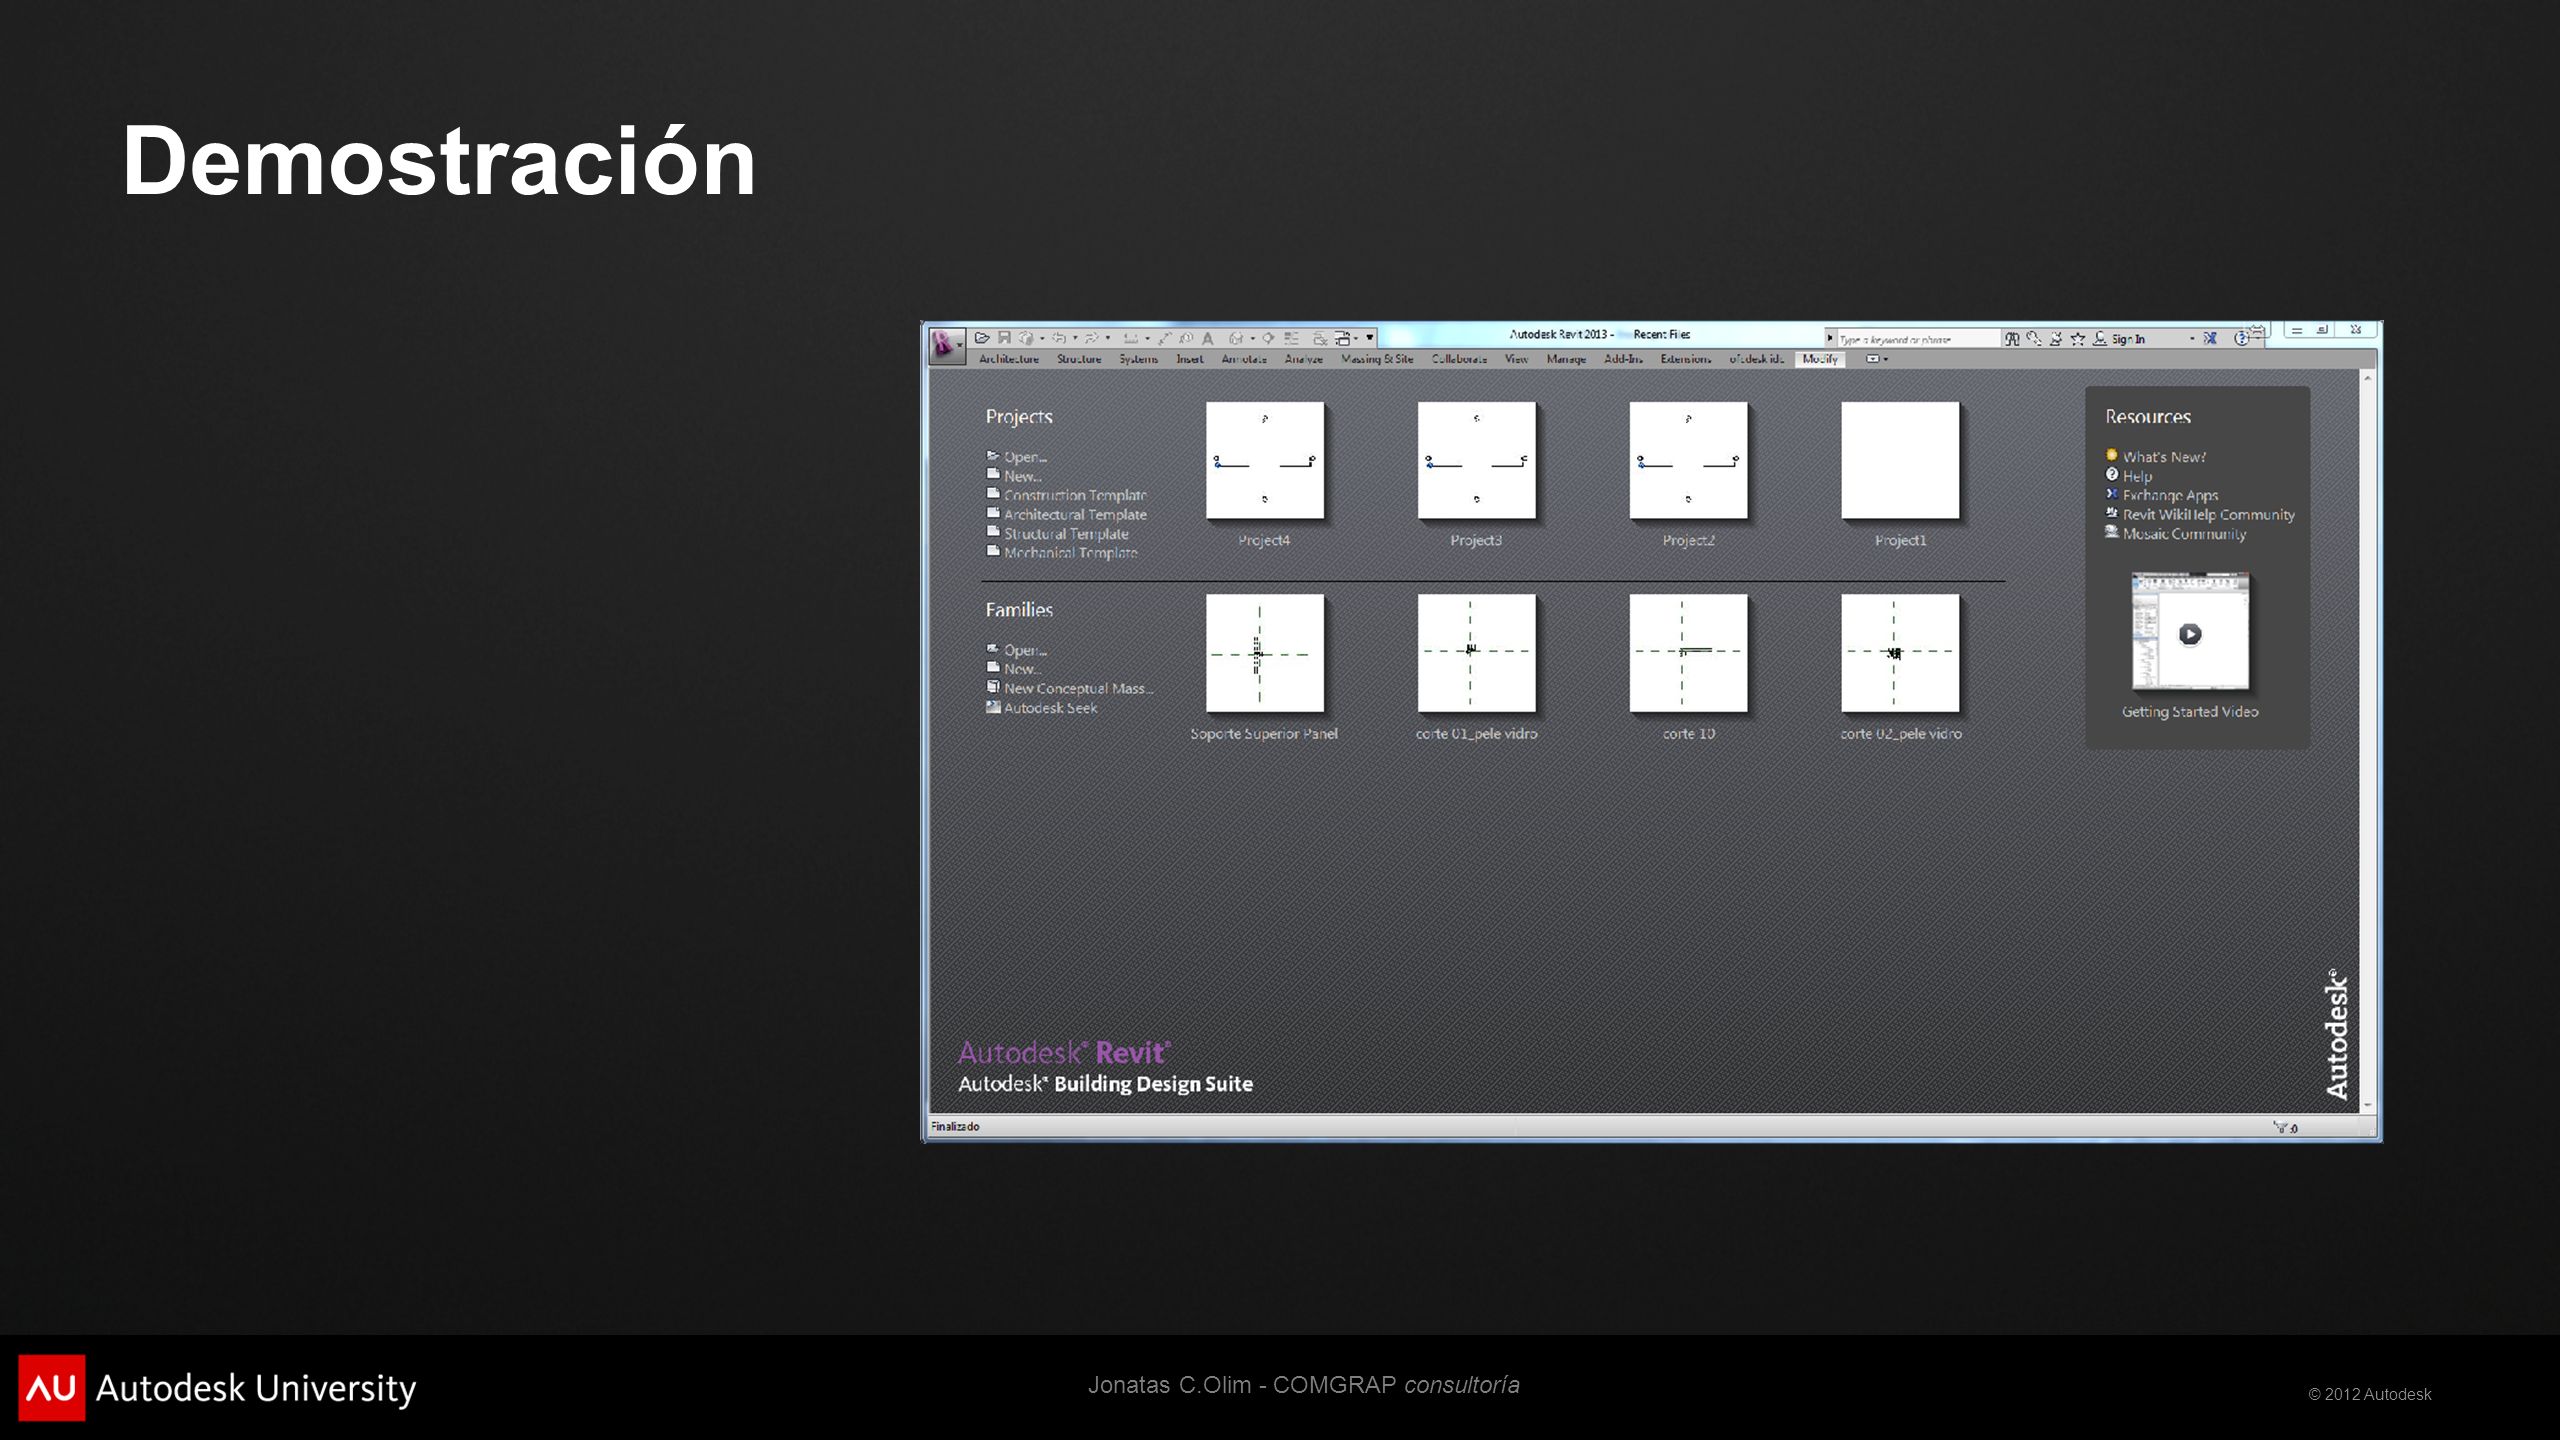
Task: Open the 3D View dropdown arrow
Action: click(x=1253, y=339)
